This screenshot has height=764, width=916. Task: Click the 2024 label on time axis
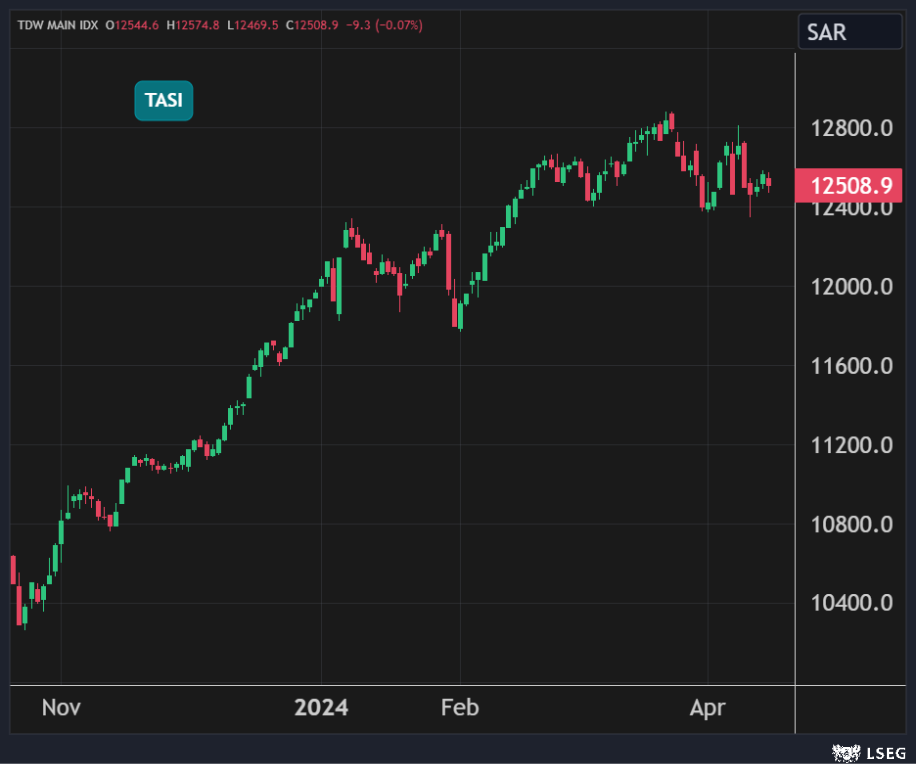click(321, 708)
